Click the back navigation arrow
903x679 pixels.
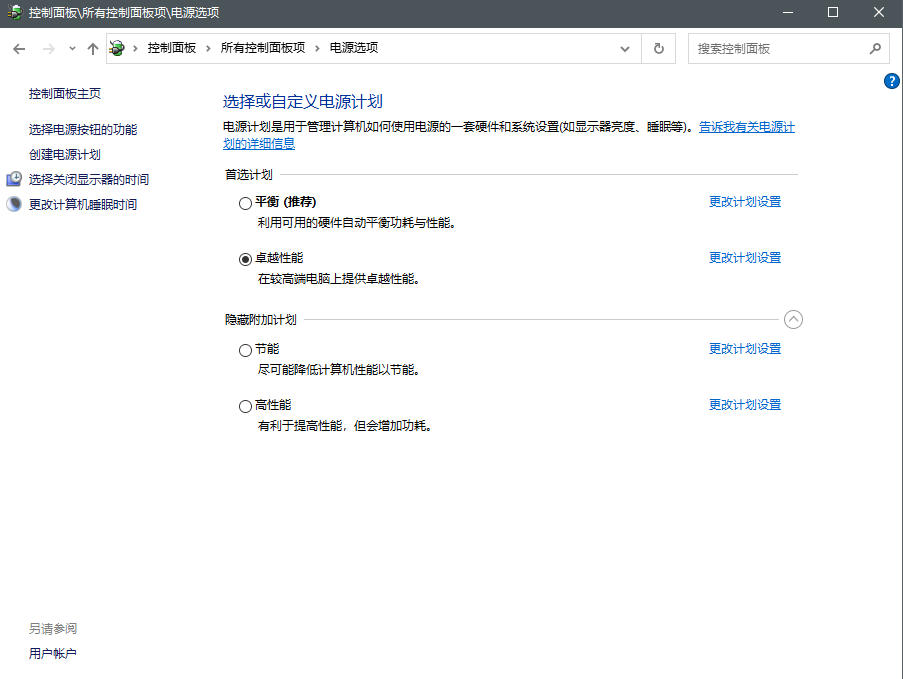19,48
